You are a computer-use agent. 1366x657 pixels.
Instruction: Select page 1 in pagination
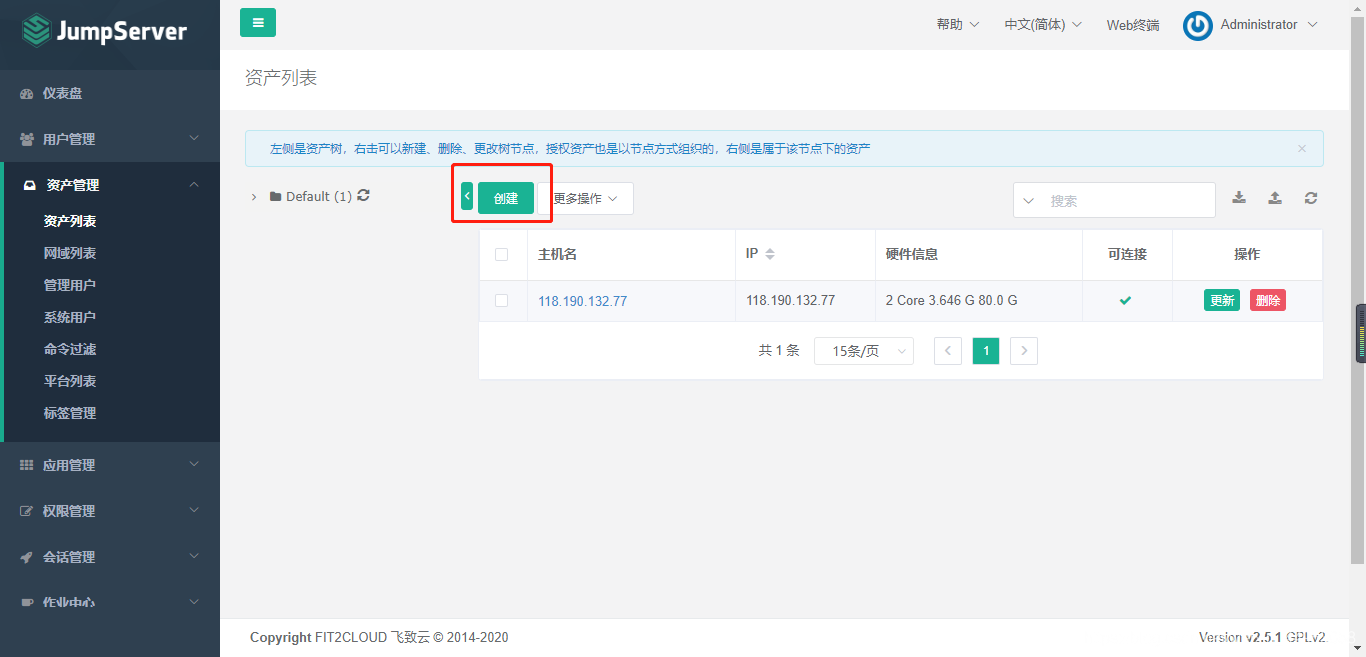[986, 351]
